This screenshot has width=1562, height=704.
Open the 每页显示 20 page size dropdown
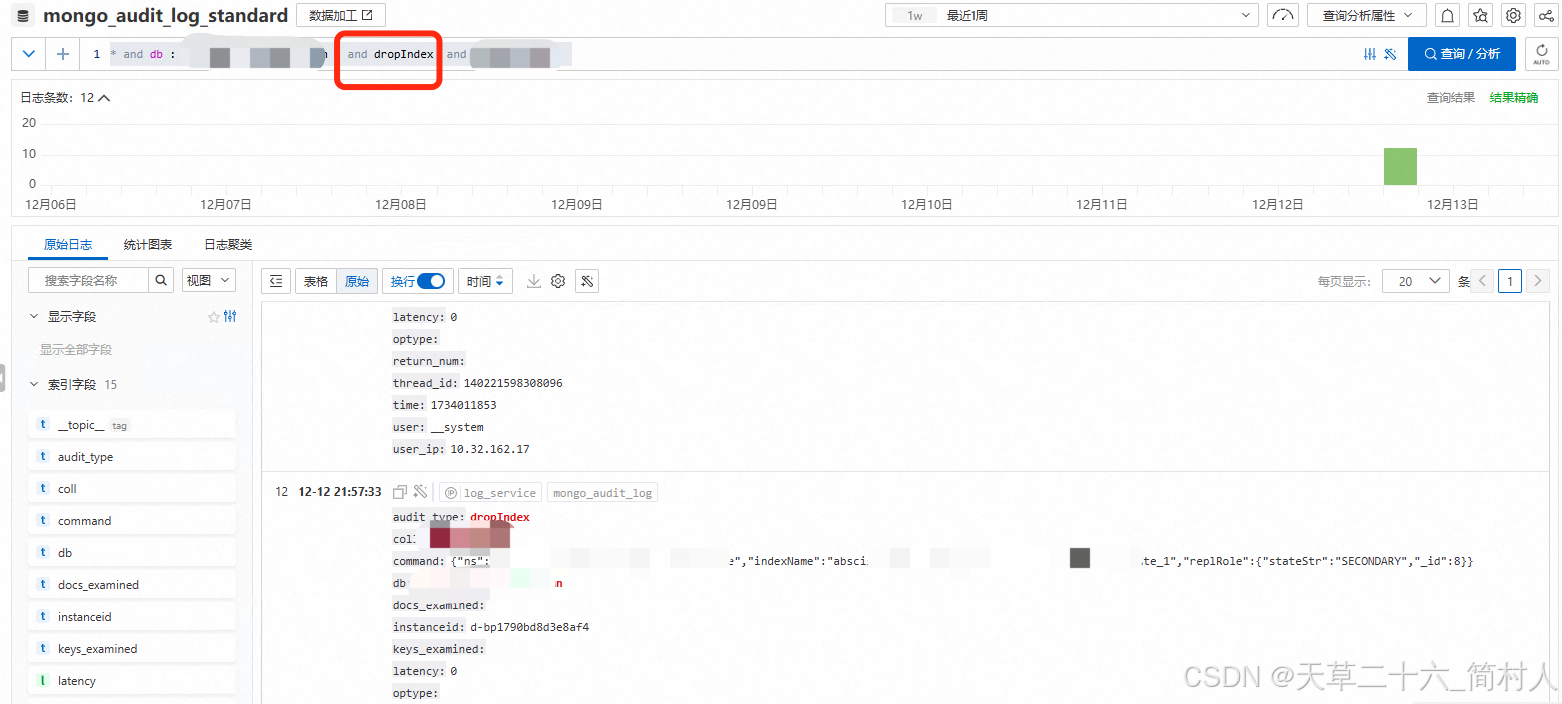1415,281
